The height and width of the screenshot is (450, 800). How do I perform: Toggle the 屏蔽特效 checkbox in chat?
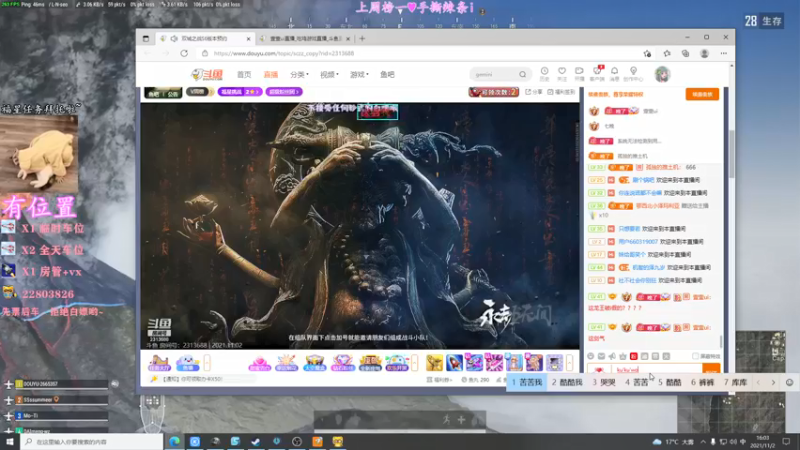coord(695,356)
